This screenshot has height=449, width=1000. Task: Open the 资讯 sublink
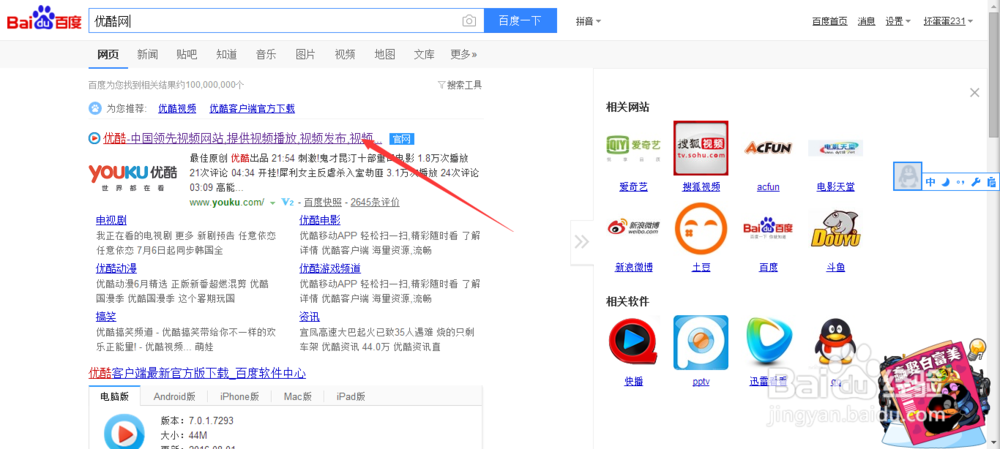(309, 316)
